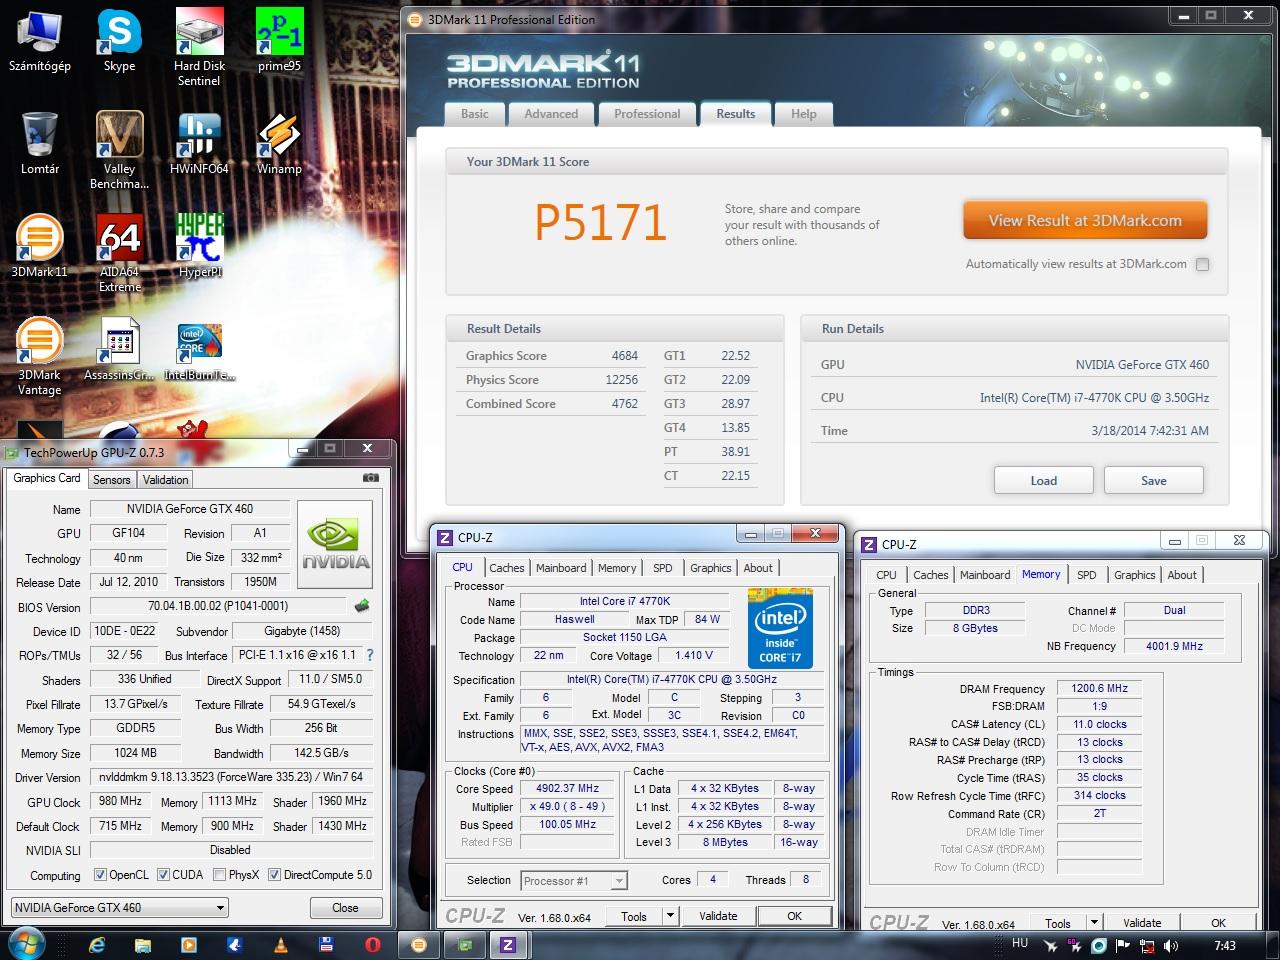Launch the 3DMark11 desktop shortcut

[40, 246]
